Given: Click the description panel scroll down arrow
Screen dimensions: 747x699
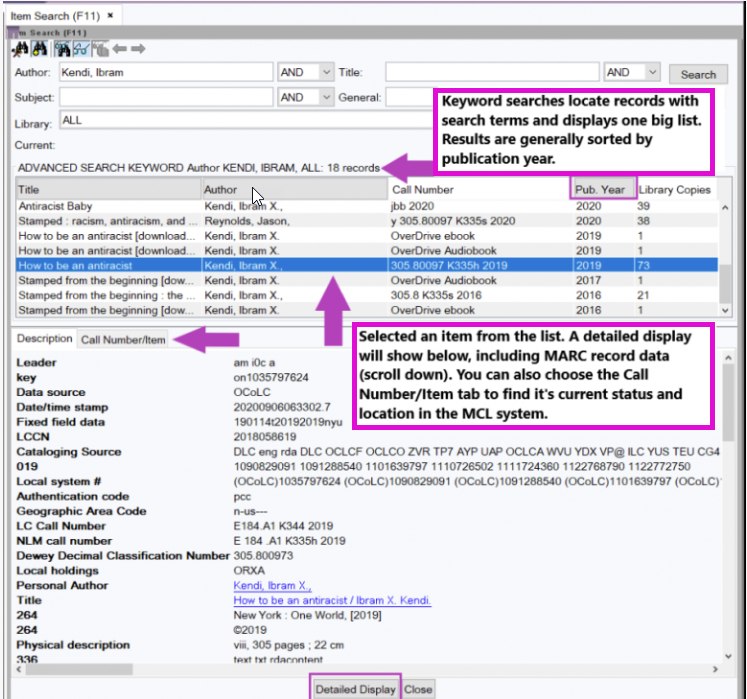Looking at the screenshot, I should pyautogui.click(x=728, y=656).
